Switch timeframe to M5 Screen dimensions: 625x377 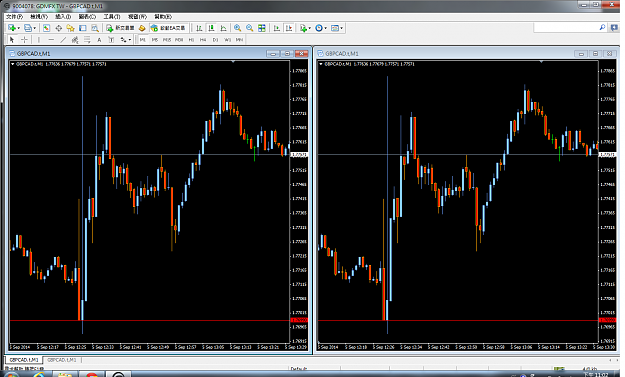tap(155, 39)
